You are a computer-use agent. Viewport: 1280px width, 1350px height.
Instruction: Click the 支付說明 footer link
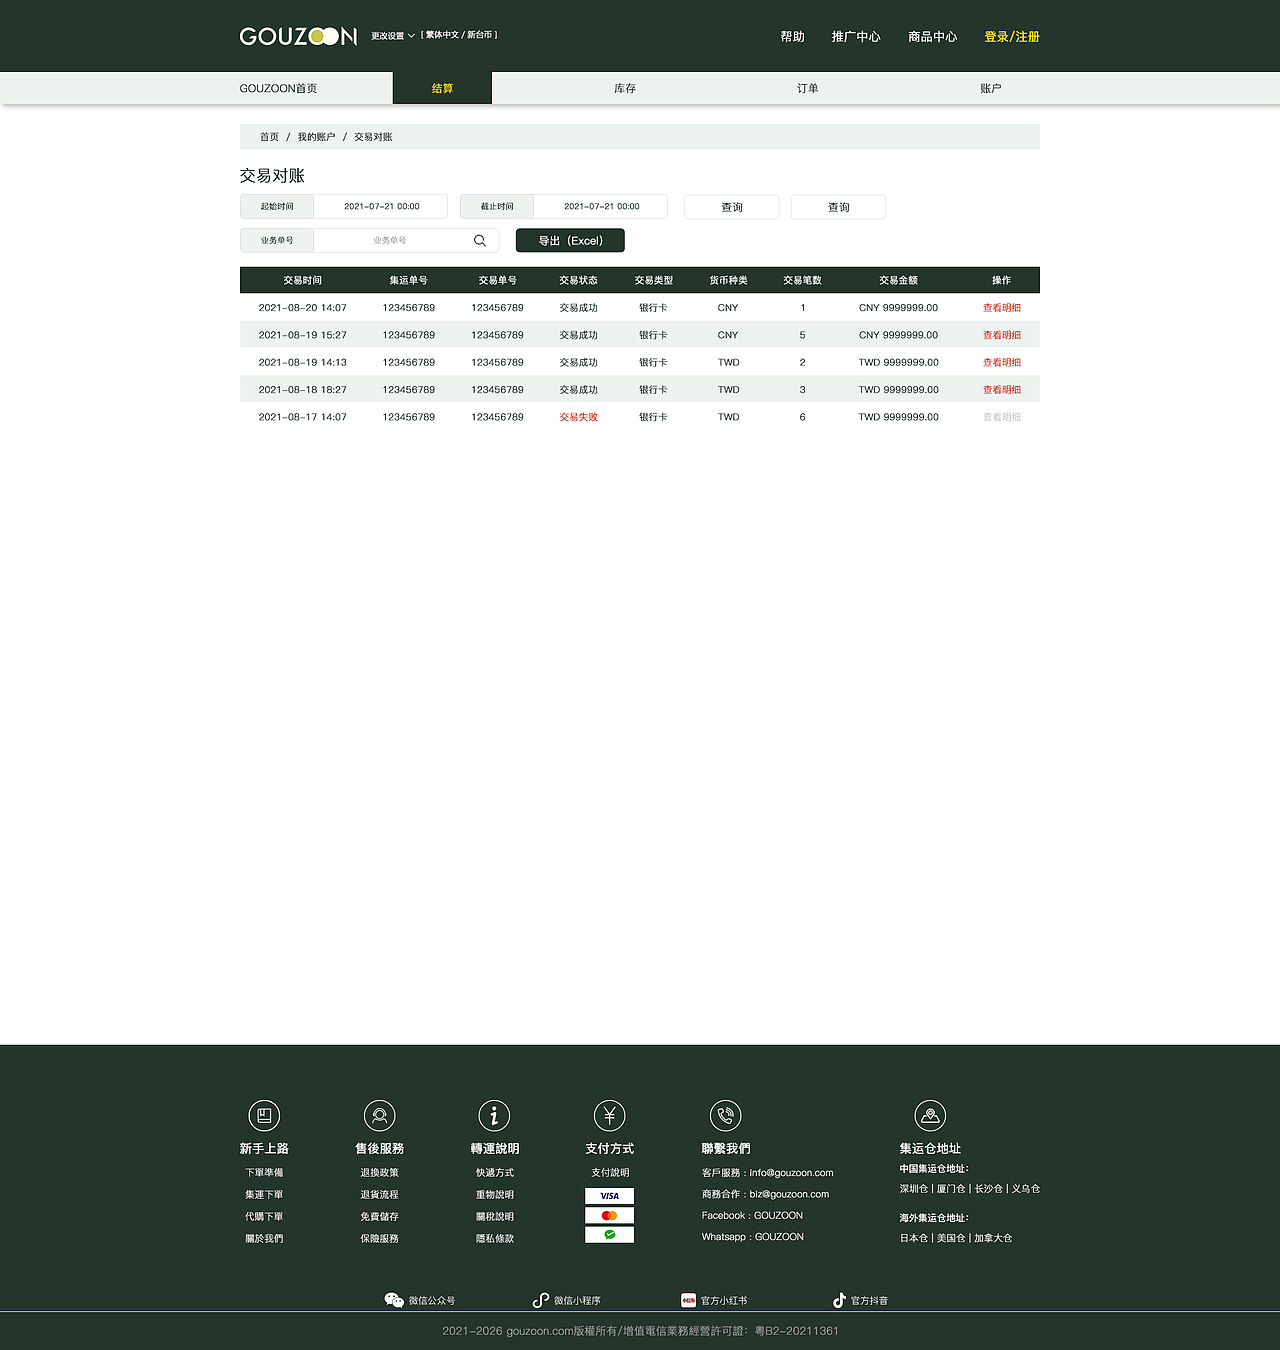610,1172
